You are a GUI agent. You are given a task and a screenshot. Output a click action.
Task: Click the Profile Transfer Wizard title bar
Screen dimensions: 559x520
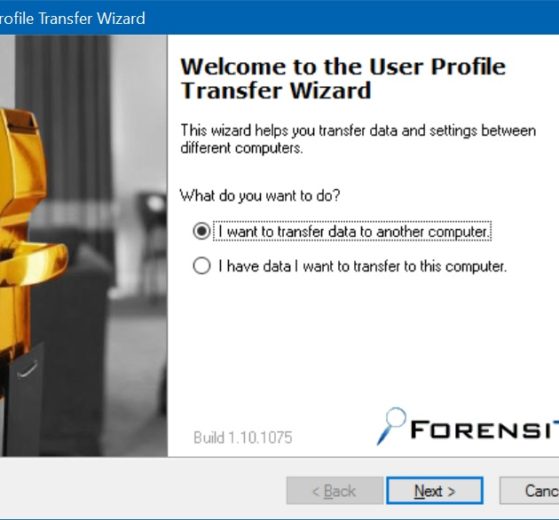tap(280, 17)
